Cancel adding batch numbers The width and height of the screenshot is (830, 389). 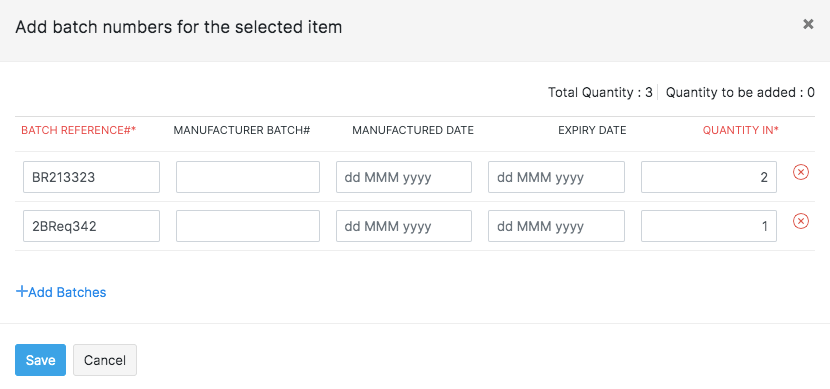[105, 360]
